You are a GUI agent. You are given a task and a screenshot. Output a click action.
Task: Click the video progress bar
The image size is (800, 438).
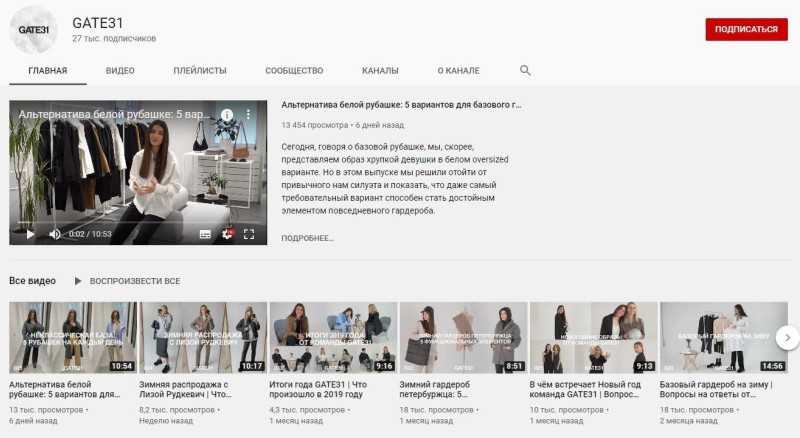pos(138,223)
